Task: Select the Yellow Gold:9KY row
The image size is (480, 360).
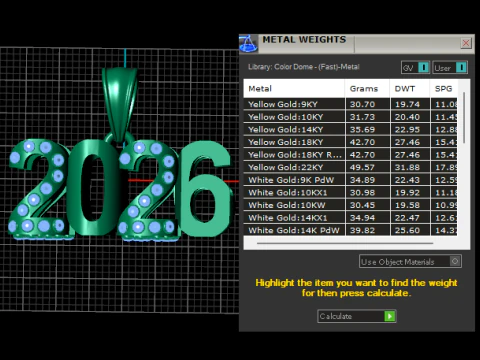Action: [350, 104]
